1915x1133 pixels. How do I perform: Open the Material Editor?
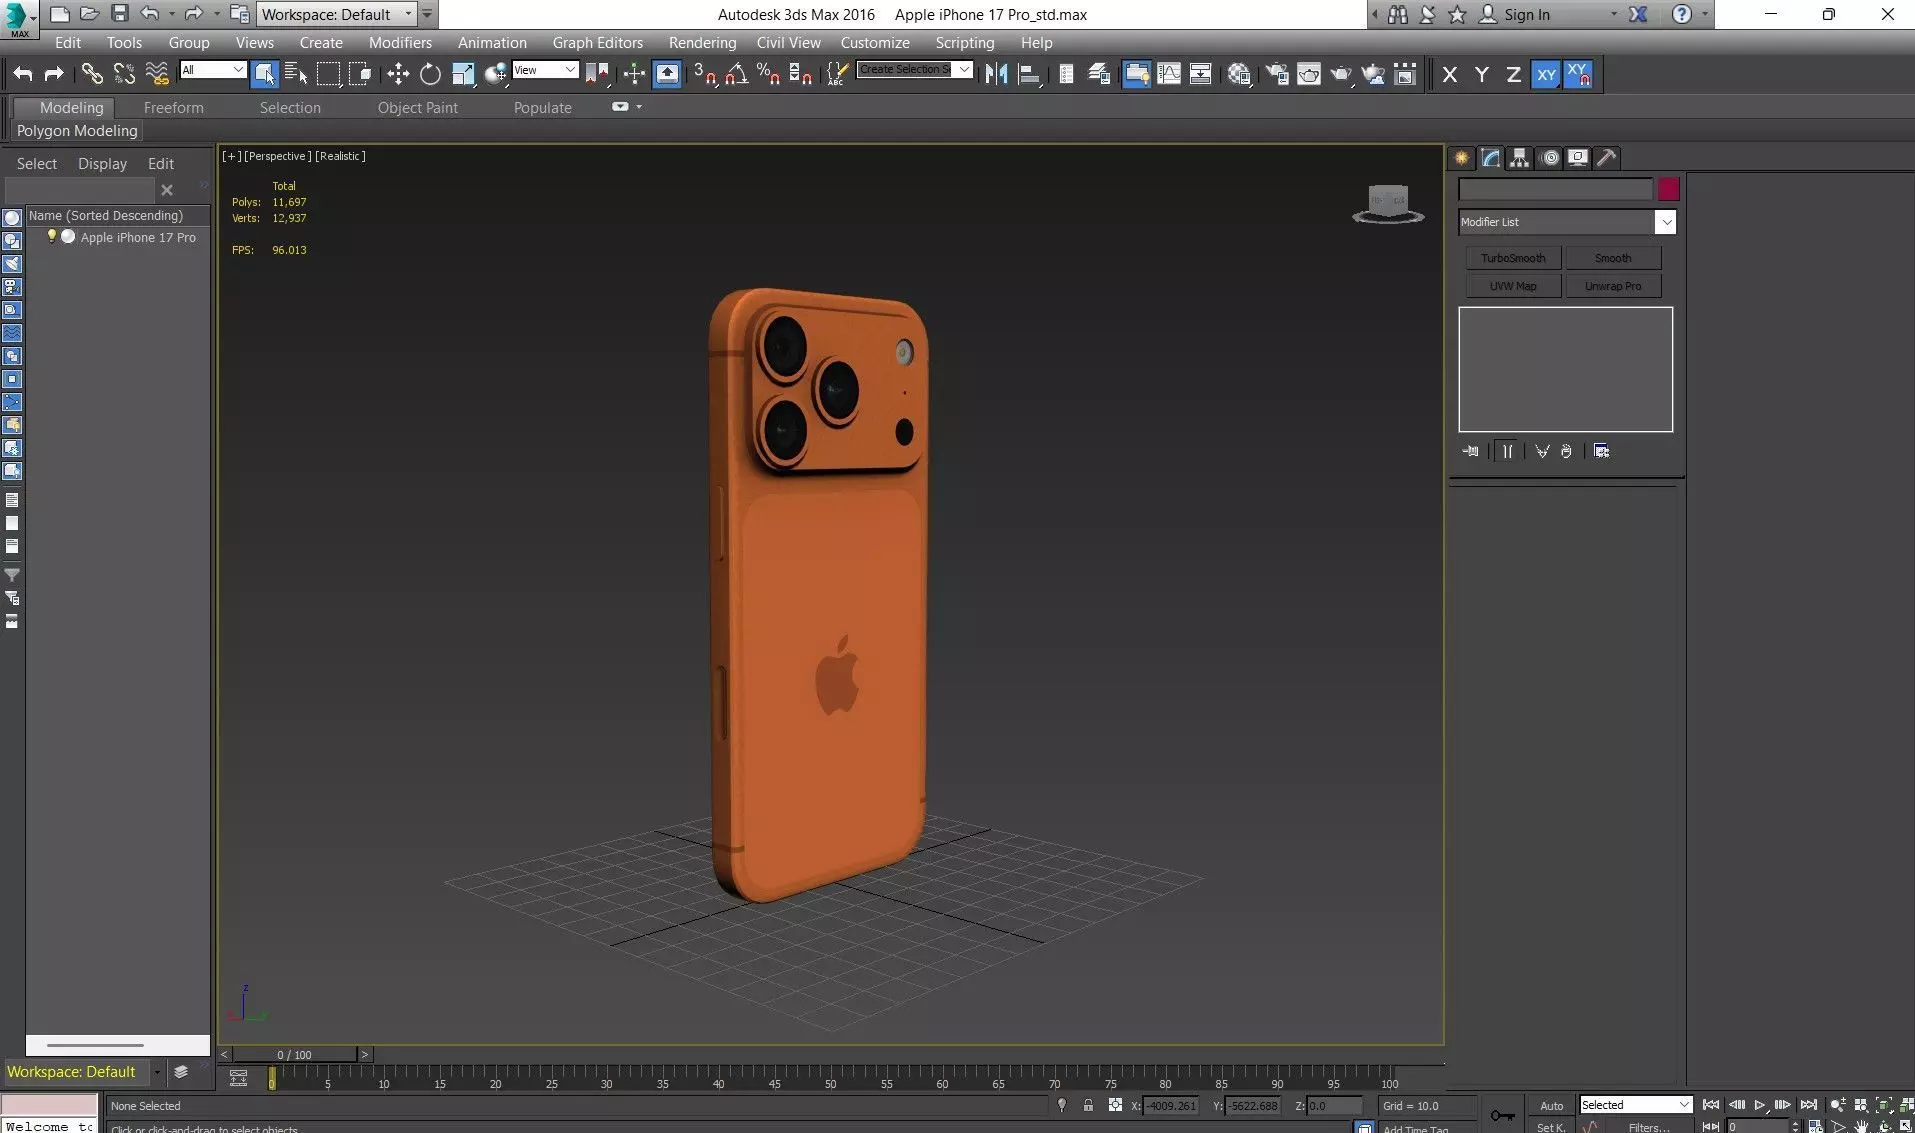click(1239, 74)
